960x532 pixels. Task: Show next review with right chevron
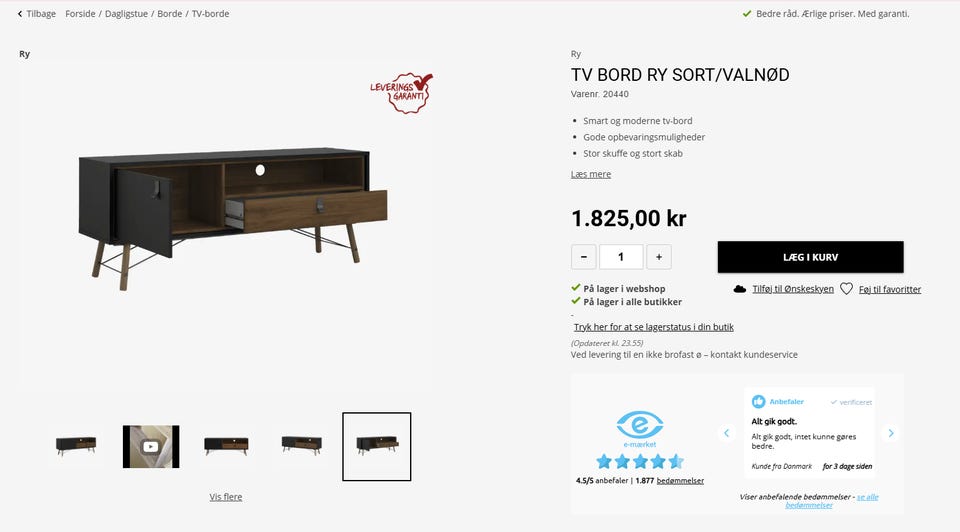click(891, 433)
